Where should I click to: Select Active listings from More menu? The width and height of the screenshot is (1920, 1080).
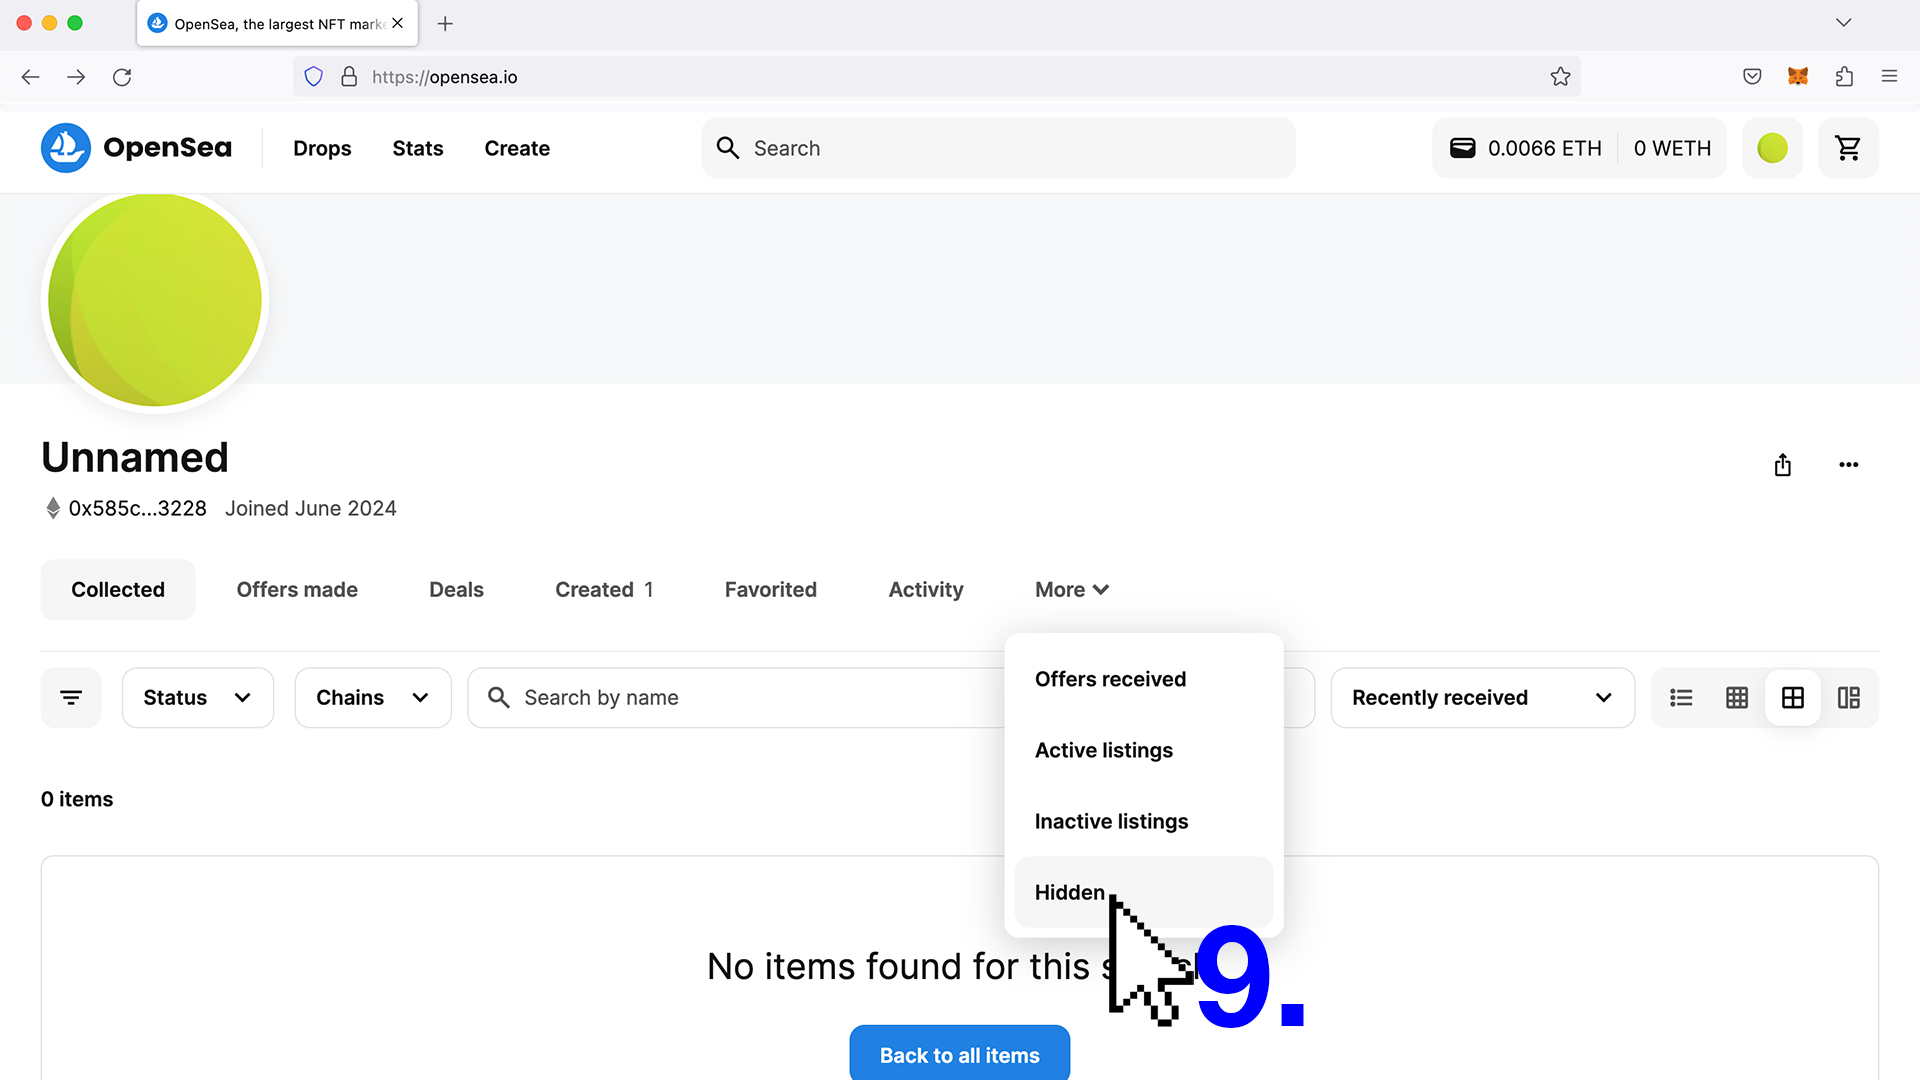click(1143, 750)
